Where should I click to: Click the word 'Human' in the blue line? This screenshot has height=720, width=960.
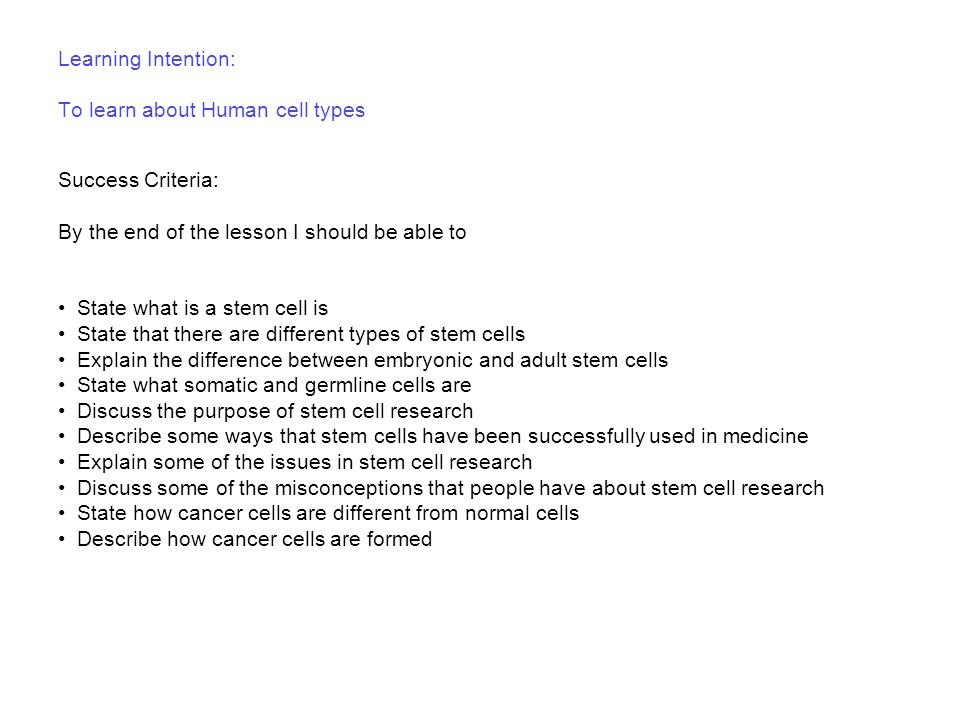(x=234, y=110)
